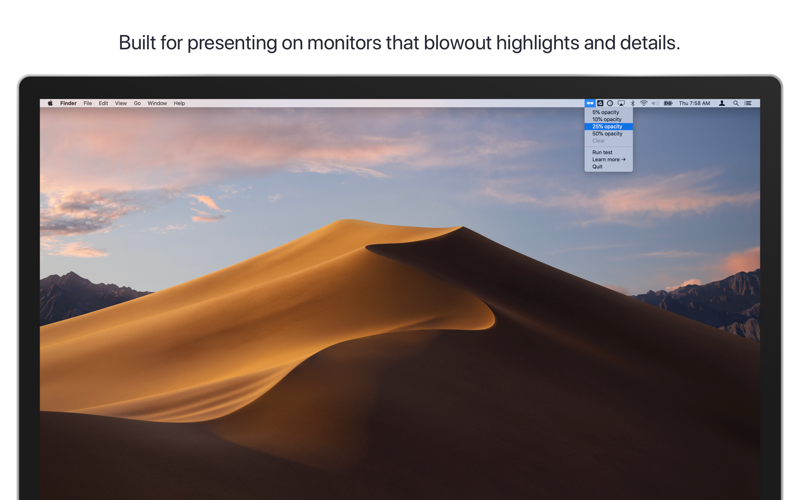
Task: Open the Go menu
Action: click(x=137, y=103)
